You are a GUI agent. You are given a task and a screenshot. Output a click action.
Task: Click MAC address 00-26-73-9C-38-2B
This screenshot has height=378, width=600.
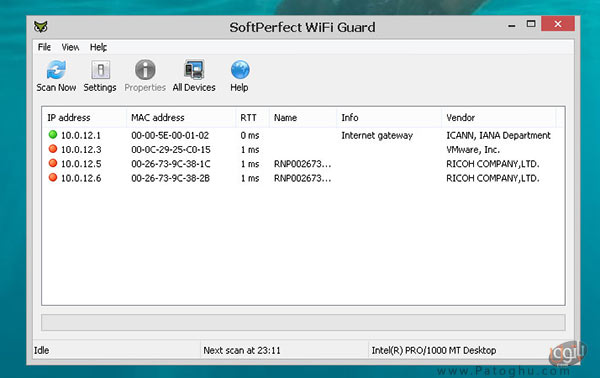[171, 178]
